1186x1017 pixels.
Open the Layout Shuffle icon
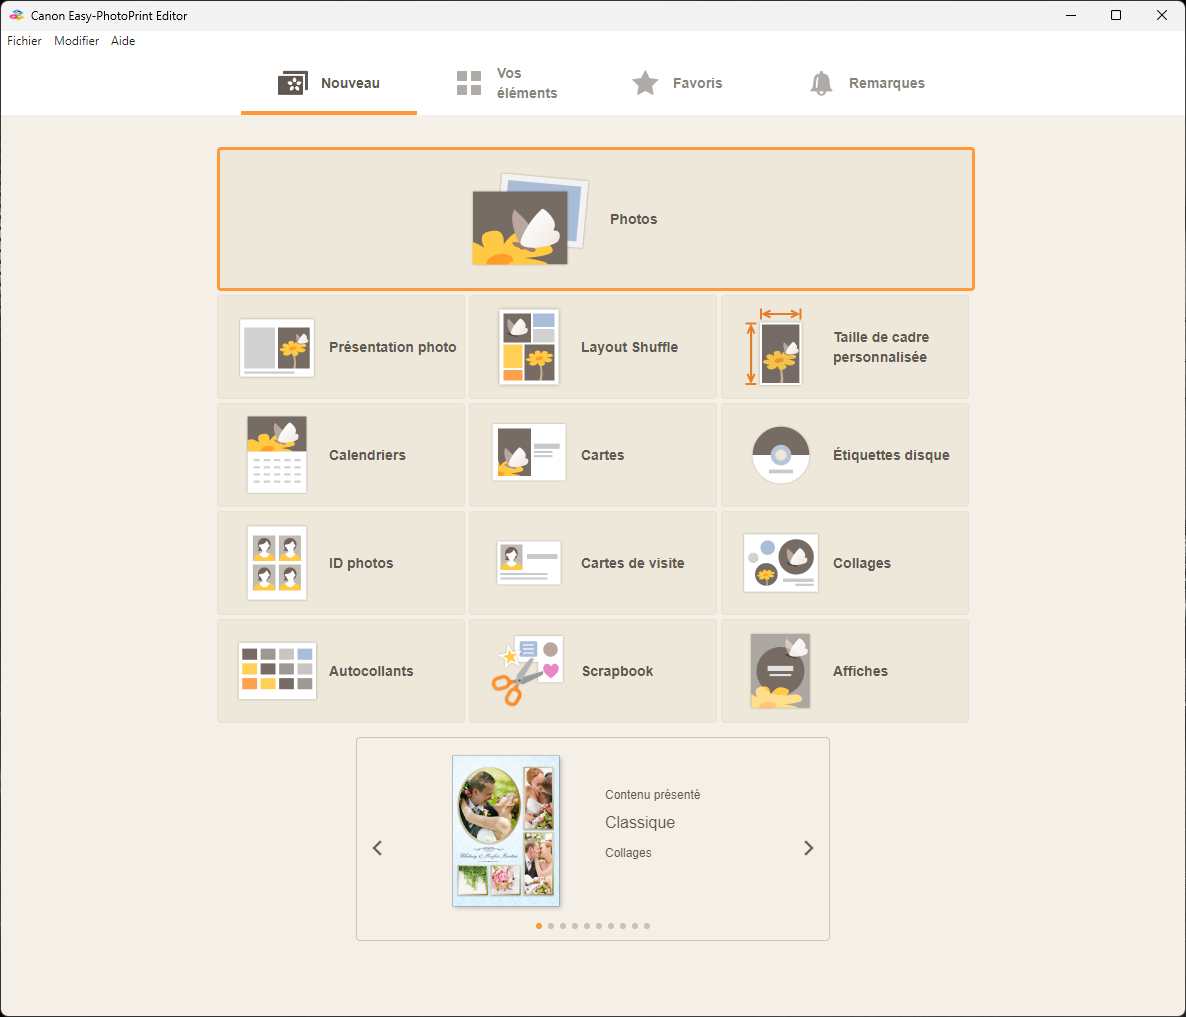(x=529, y=347)
